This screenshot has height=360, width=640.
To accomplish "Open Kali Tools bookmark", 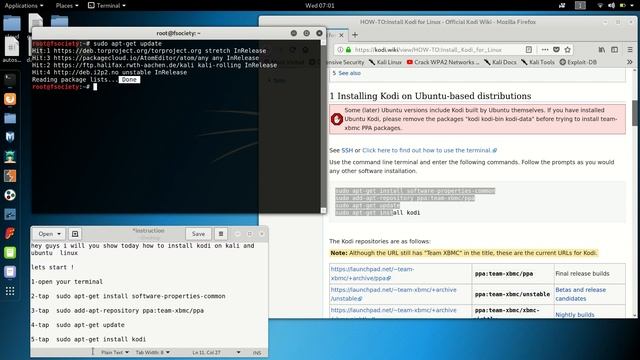I will pos(538,62).
